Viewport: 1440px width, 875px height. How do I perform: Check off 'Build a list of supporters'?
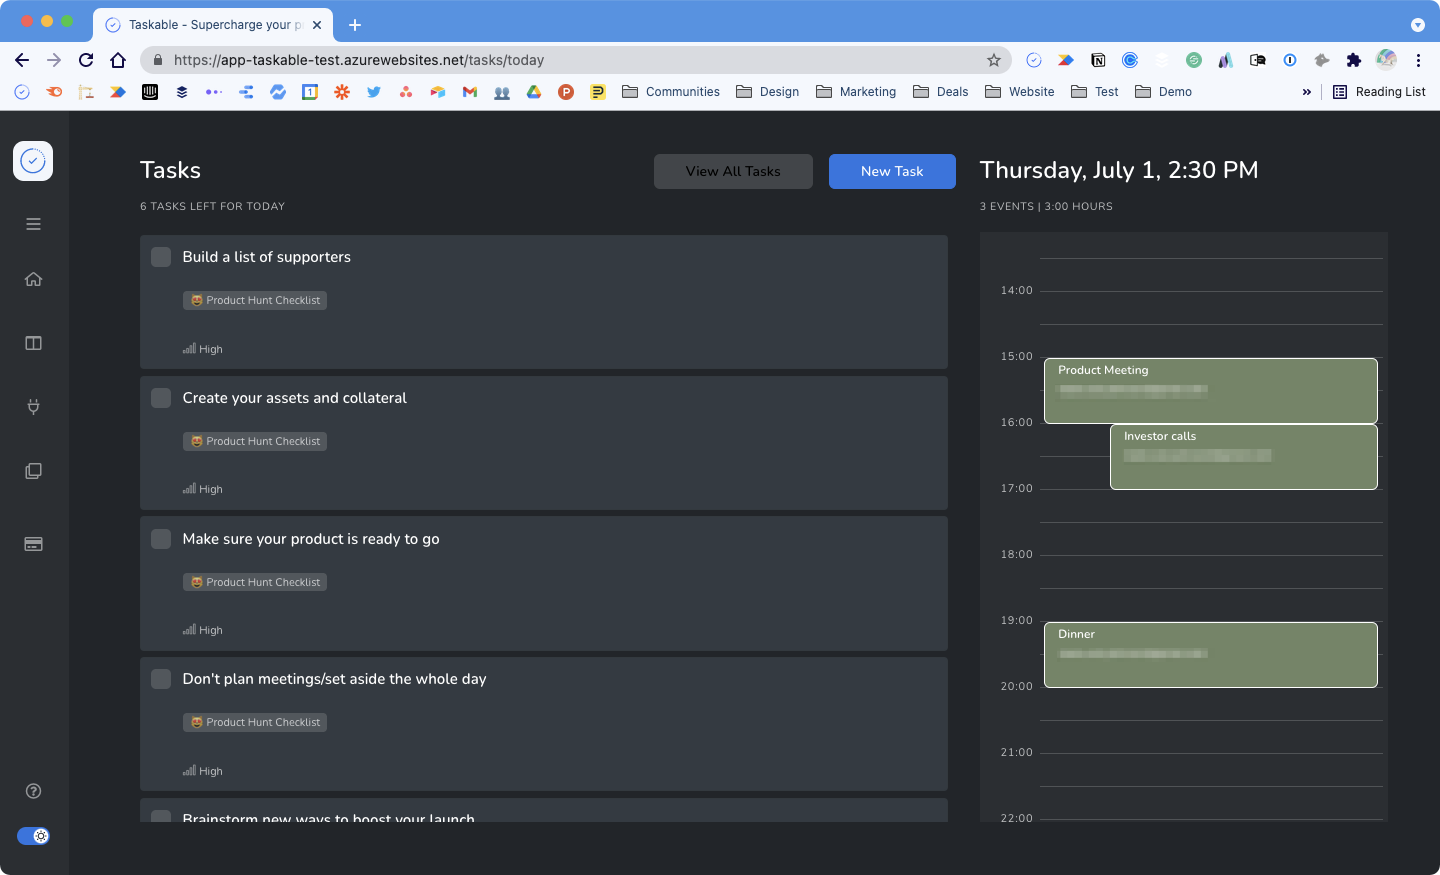[x=161, y=257]
